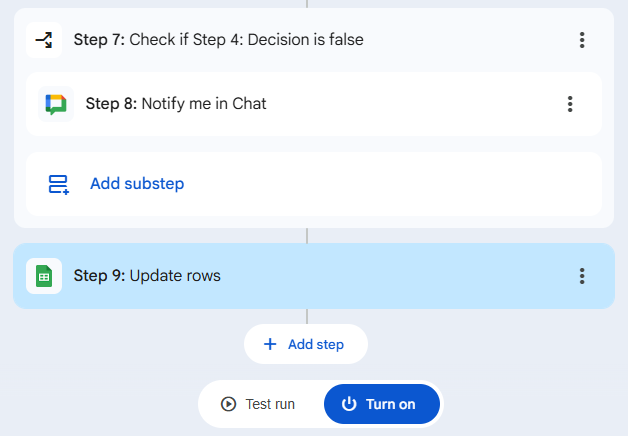Image resolution: width=628 pixels, height=436 pixels.
Task: Click the Google Chat icon on Step 8
Action: (56, 103)
